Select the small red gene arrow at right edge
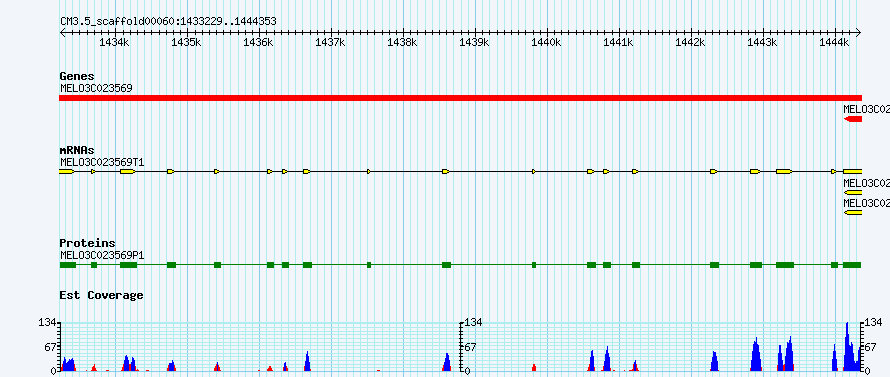 click(x=853, y=119)
